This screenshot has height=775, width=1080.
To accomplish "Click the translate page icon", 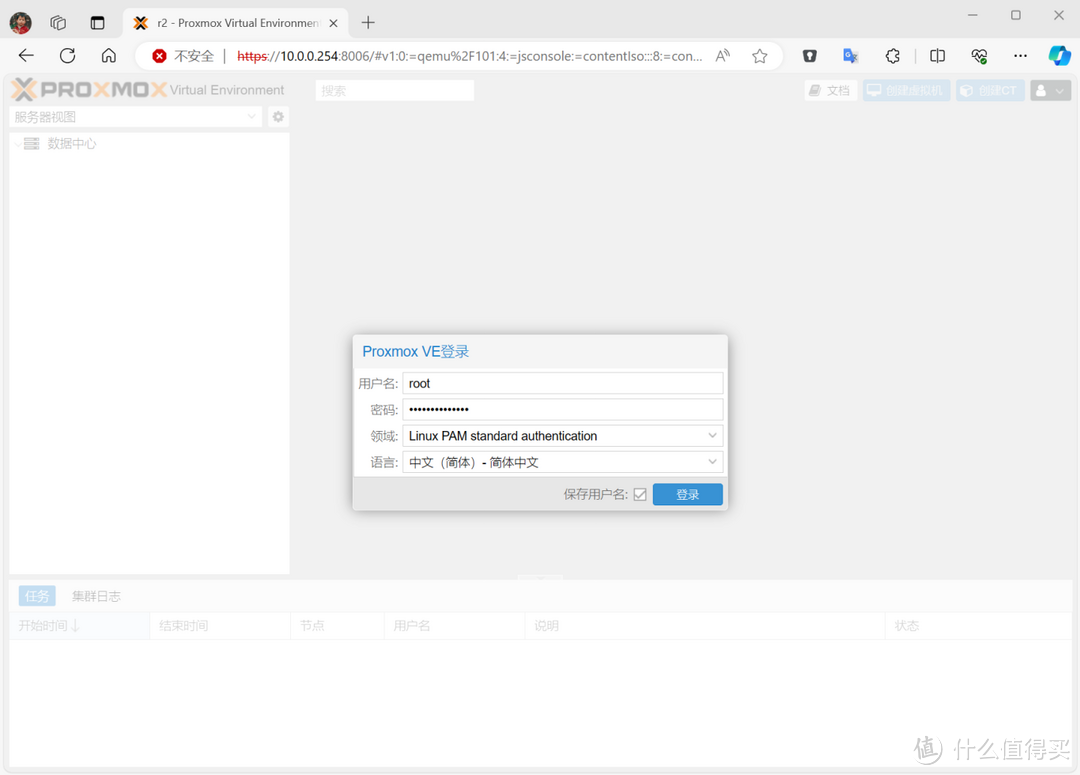I will click(x=850, y=56).
